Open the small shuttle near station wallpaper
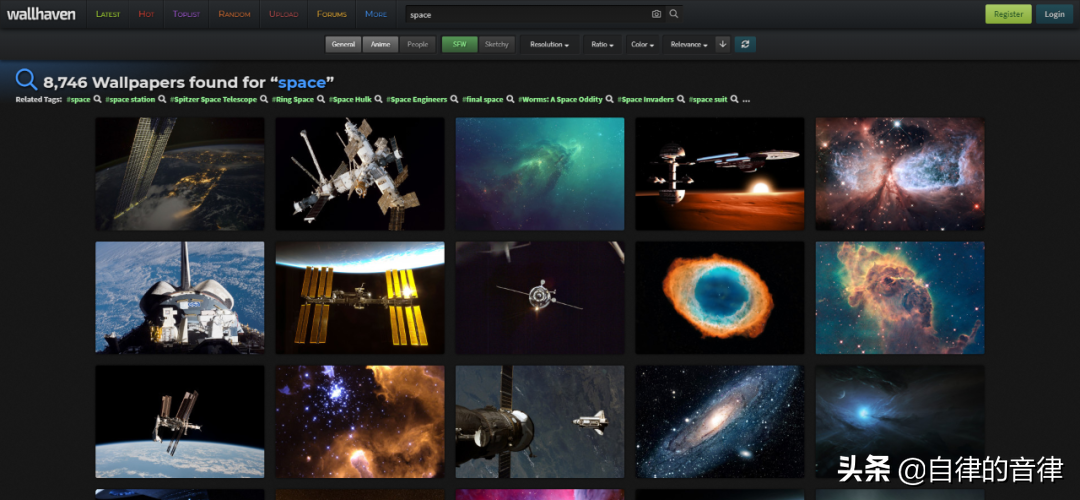Image resolution: width=1080 pixels, height=500 pixels. [540, 421]
